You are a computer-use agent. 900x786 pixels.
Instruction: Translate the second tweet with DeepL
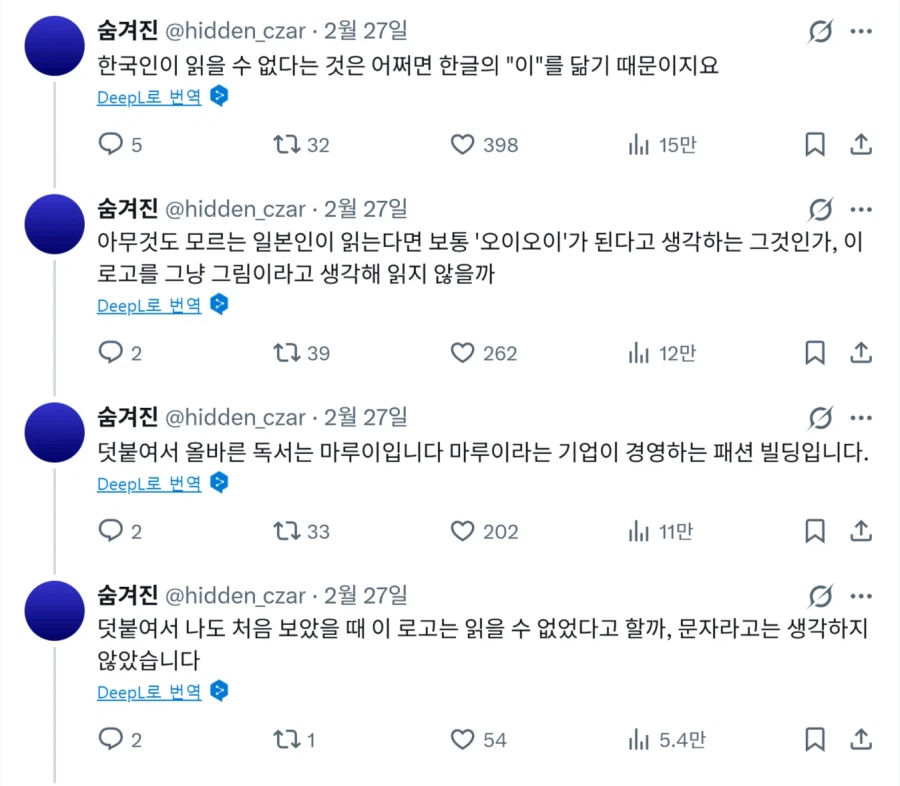pos(148,305)
